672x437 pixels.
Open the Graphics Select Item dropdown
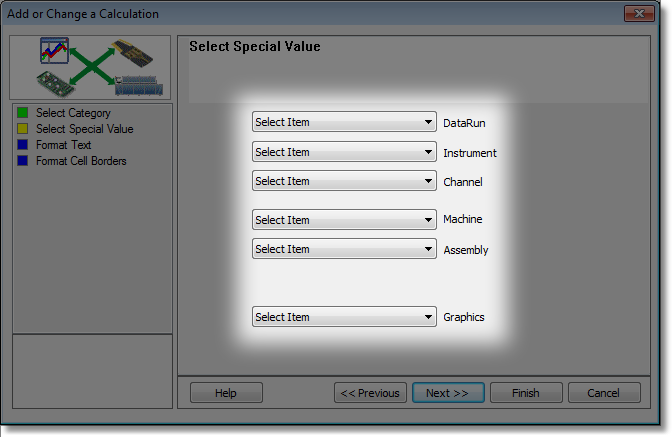click(x=344, y=317)
